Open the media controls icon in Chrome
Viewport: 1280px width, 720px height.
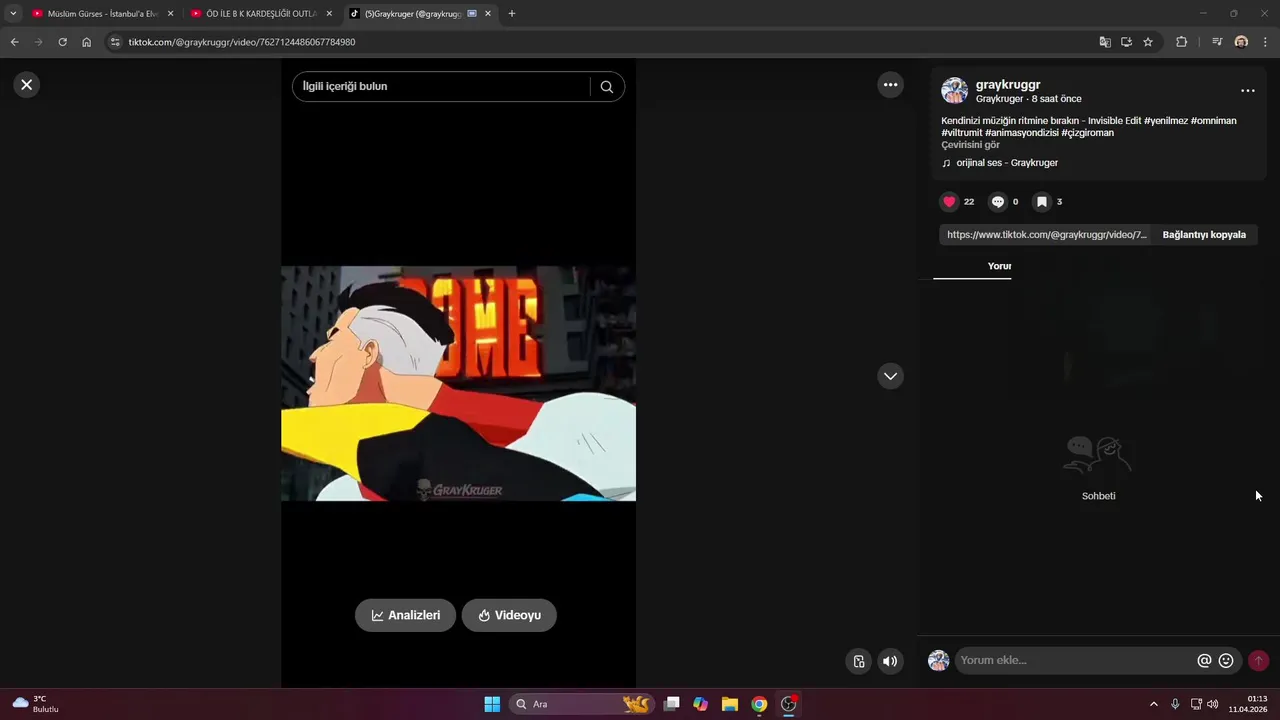1216,42
